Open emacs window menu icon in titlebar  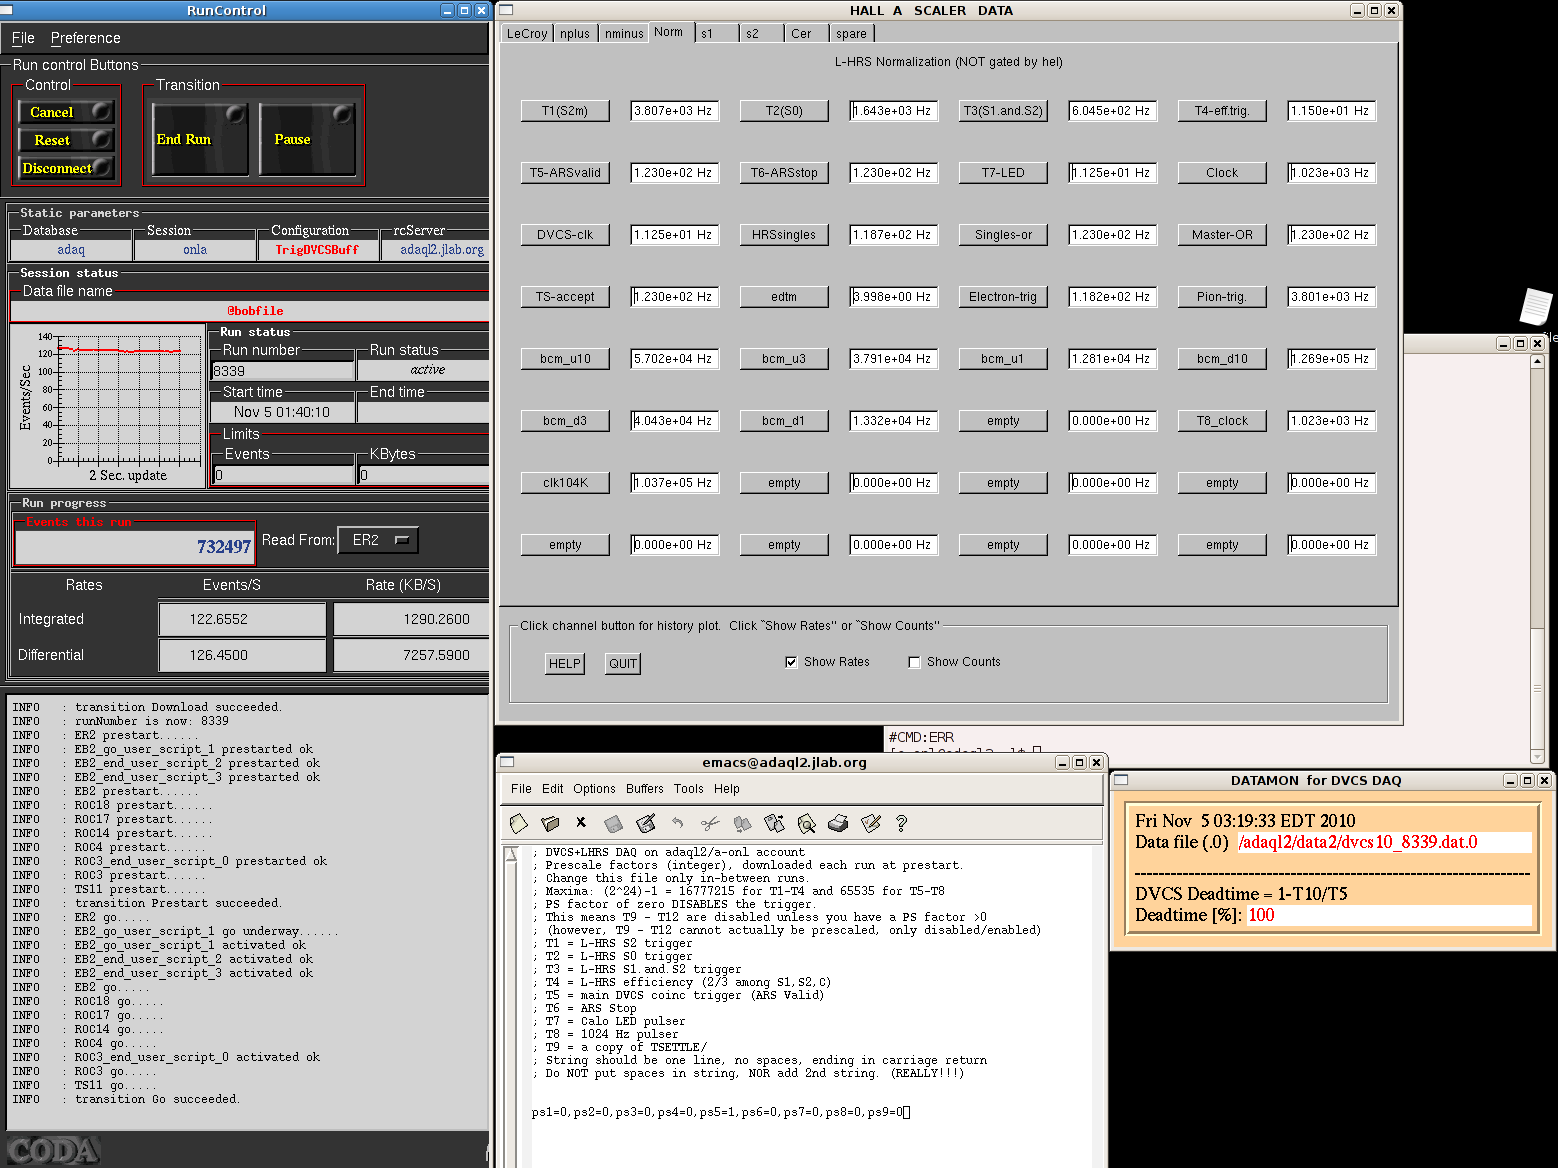506,762
